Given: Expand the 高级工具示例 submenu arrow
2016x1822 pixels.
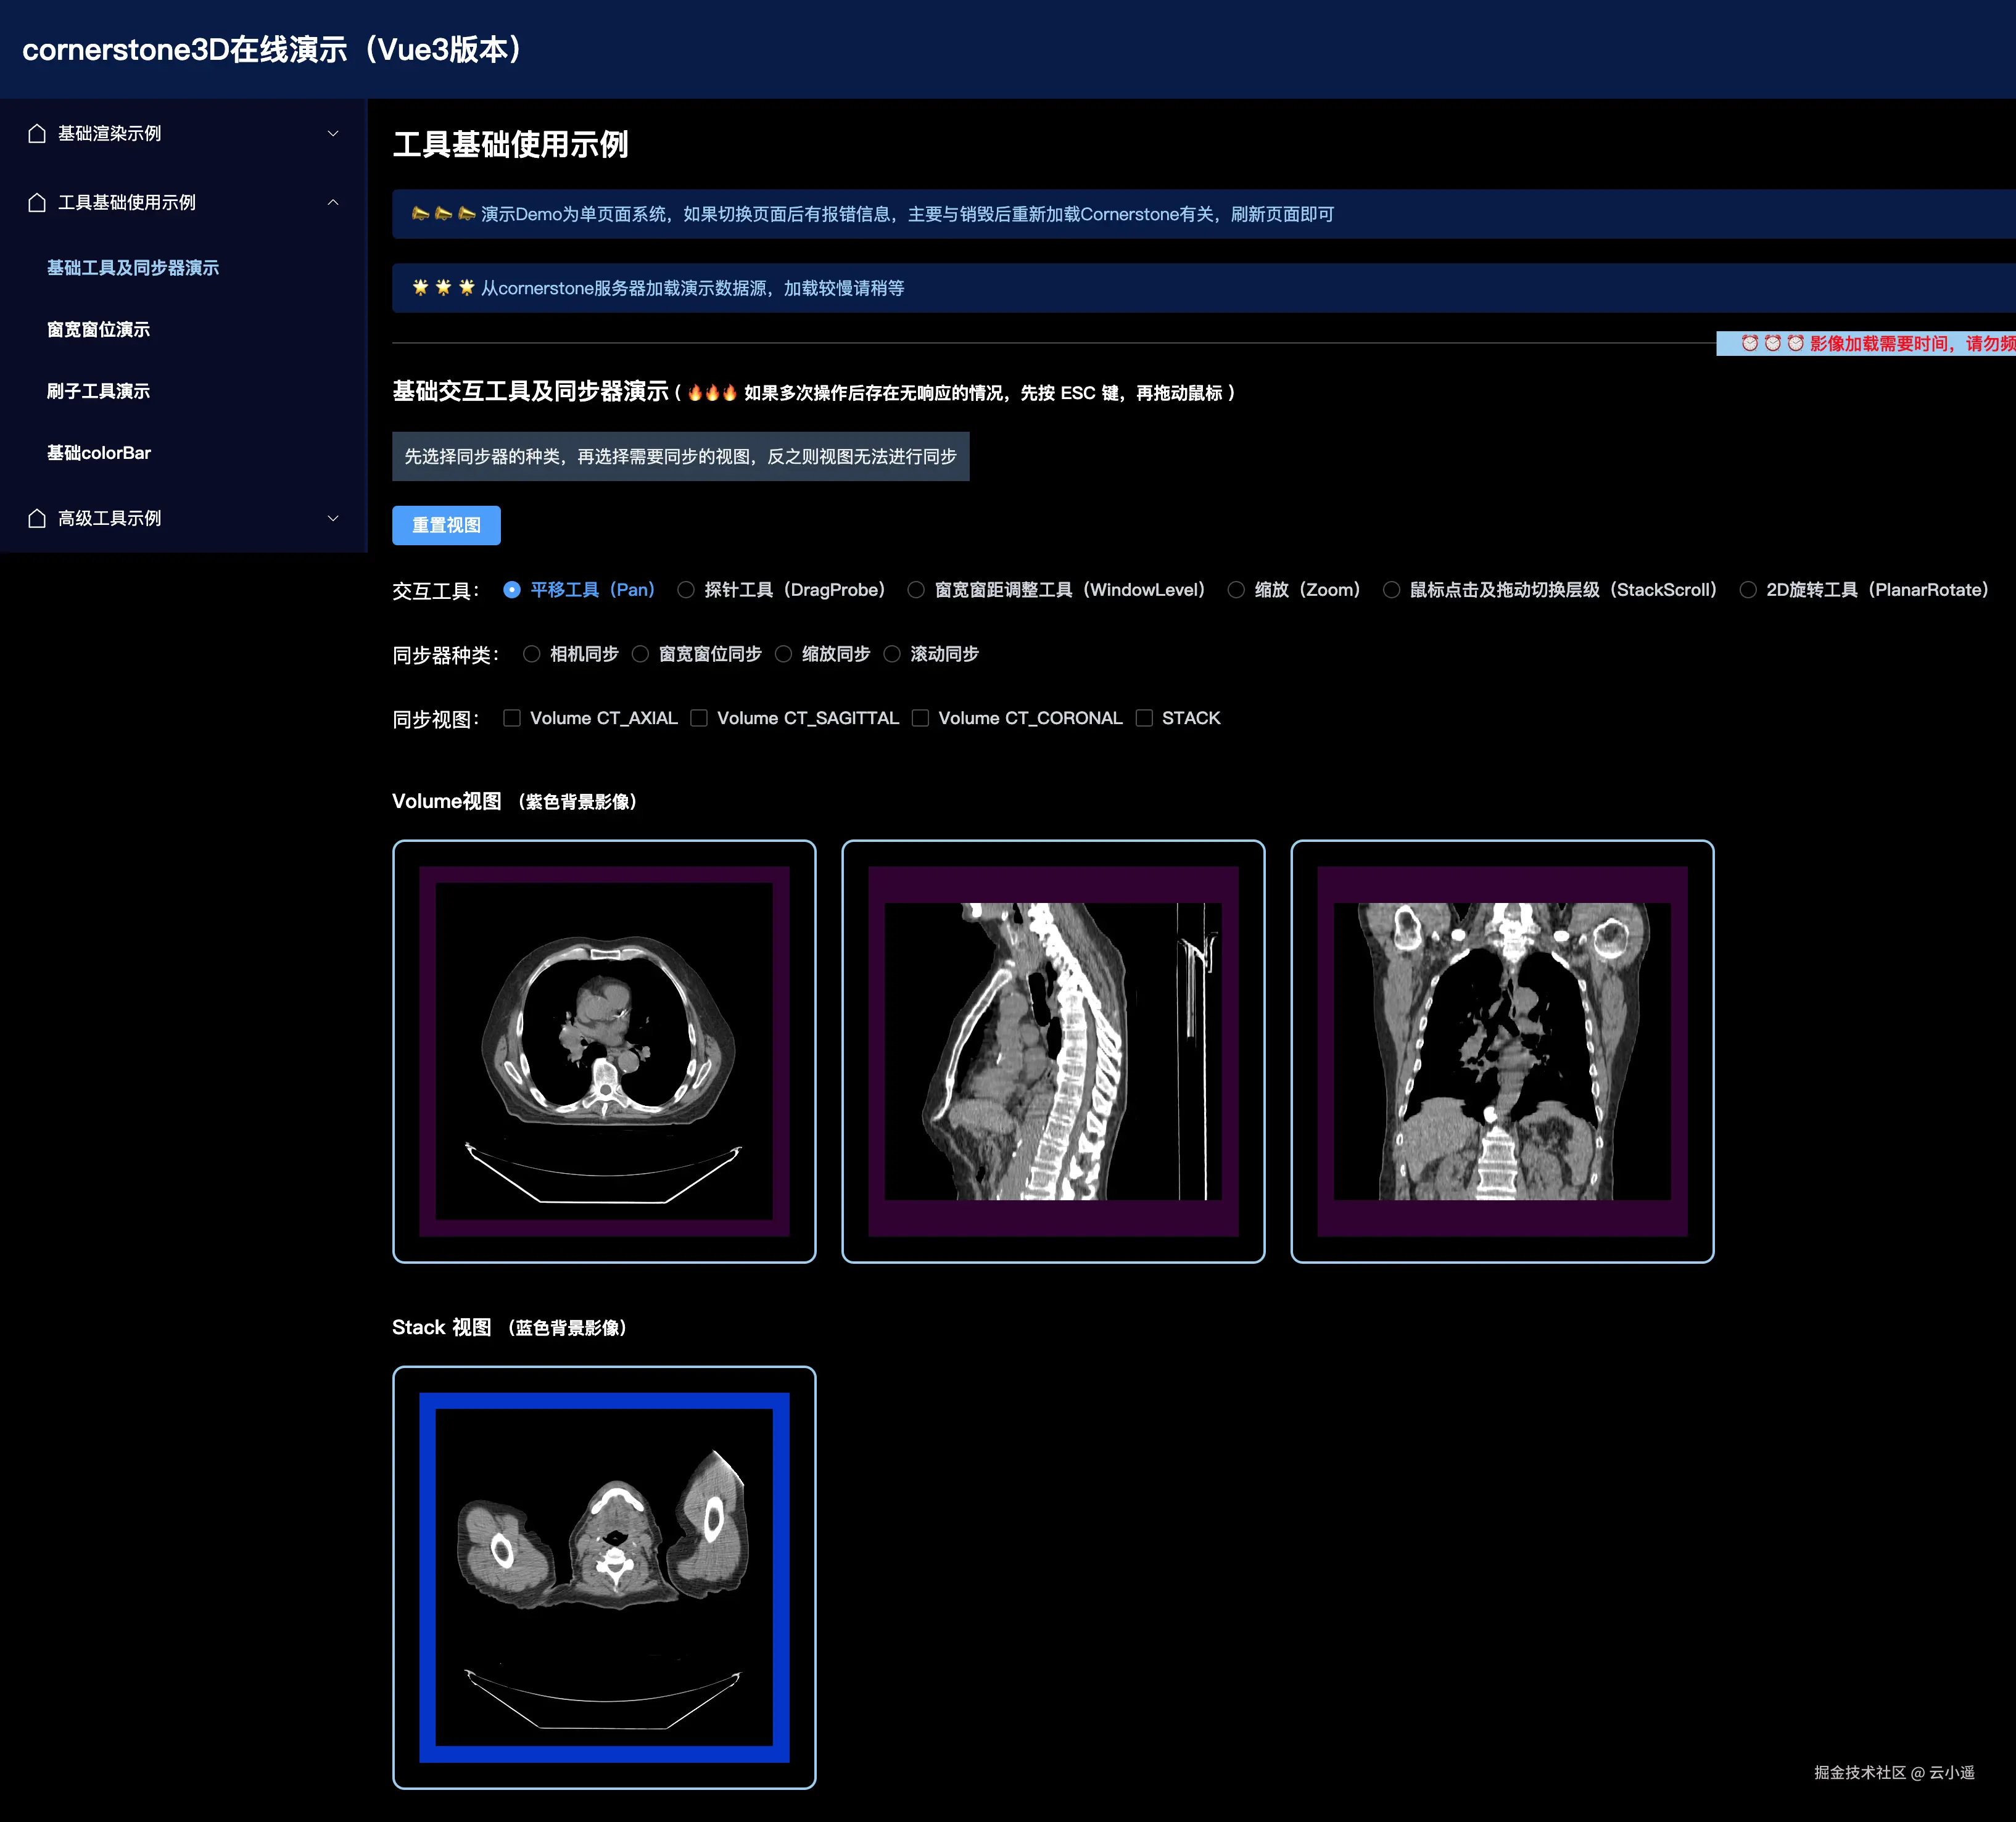Looking at the screenshot, I should click(333, 518).
